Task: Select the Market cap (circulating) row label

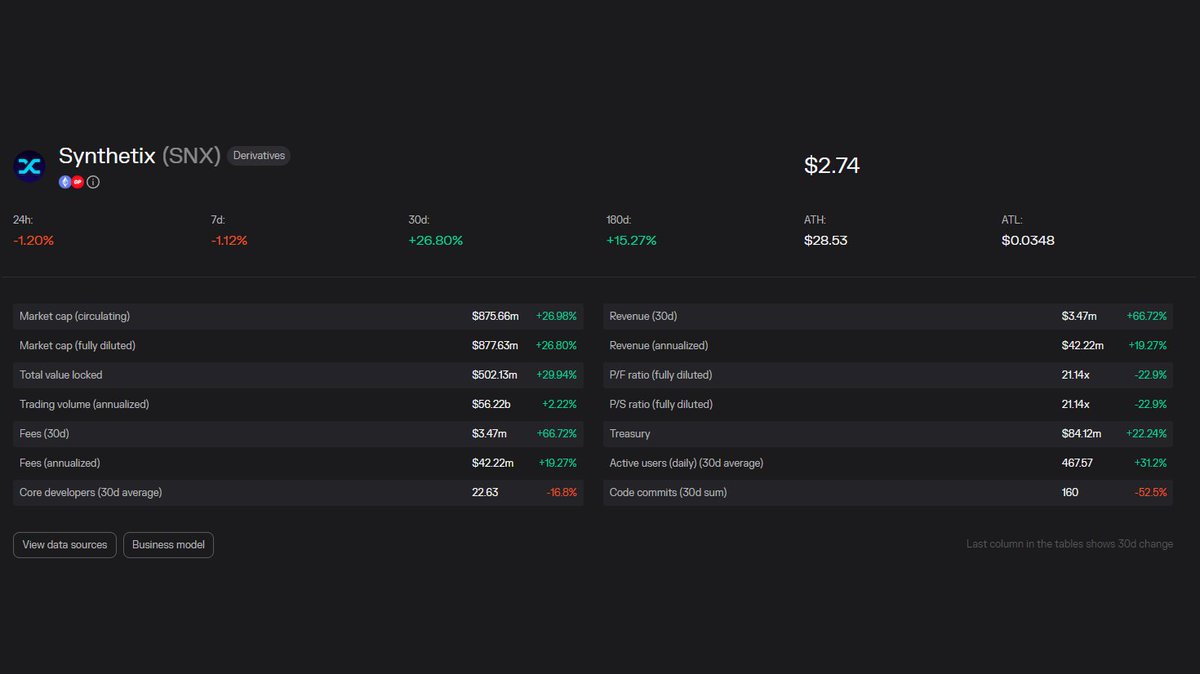Action: click(x=75, y=316)
